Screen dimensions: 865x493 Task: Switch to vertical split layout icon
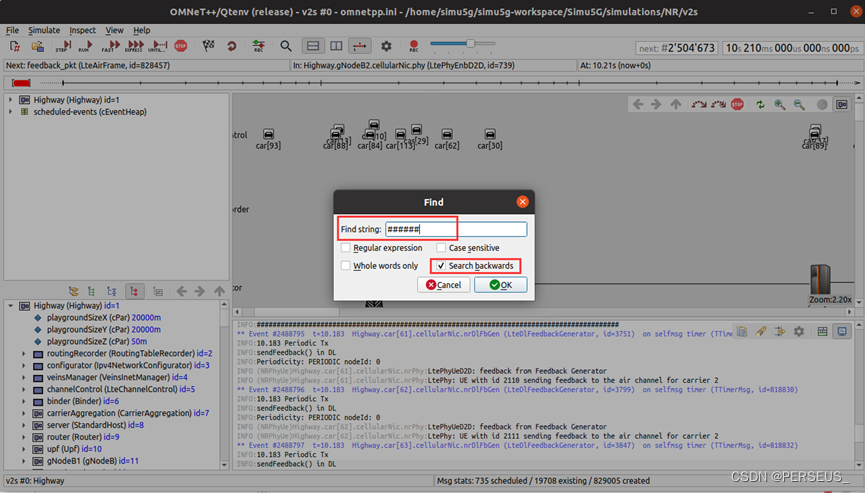coord(336,46)
